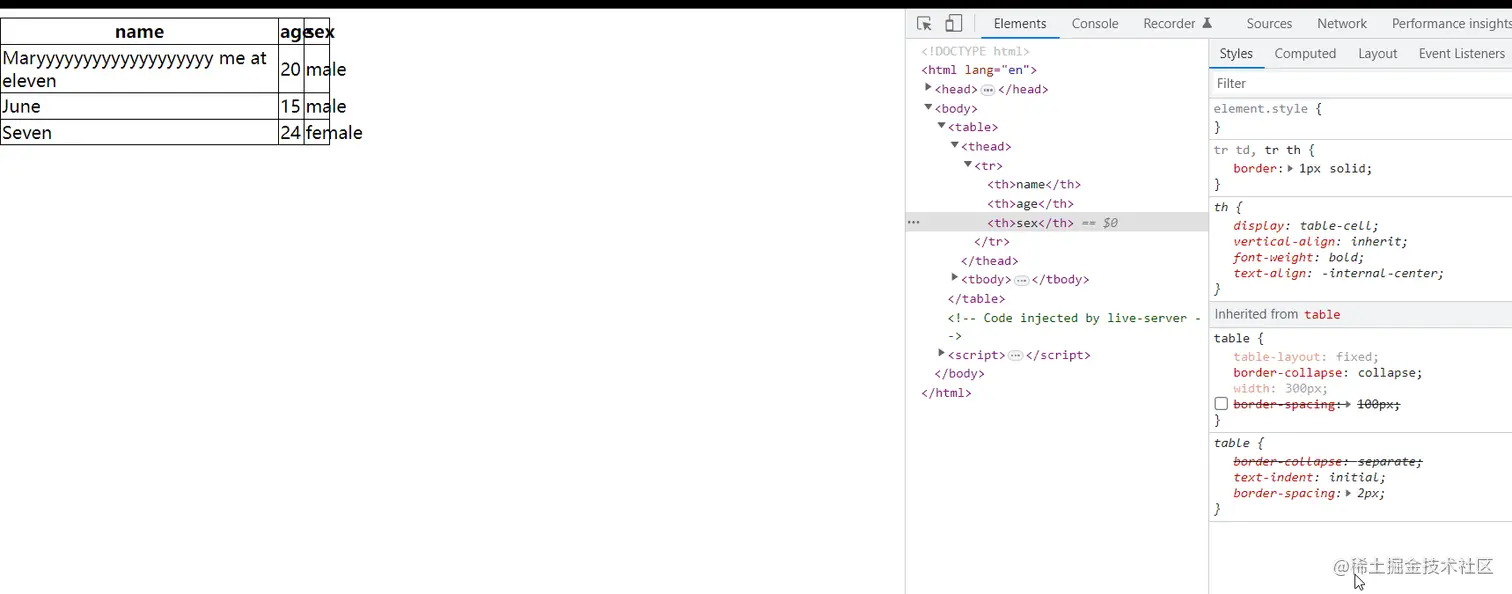Click the 'June' table cell

pyautogui.click(x=140, y=106)
